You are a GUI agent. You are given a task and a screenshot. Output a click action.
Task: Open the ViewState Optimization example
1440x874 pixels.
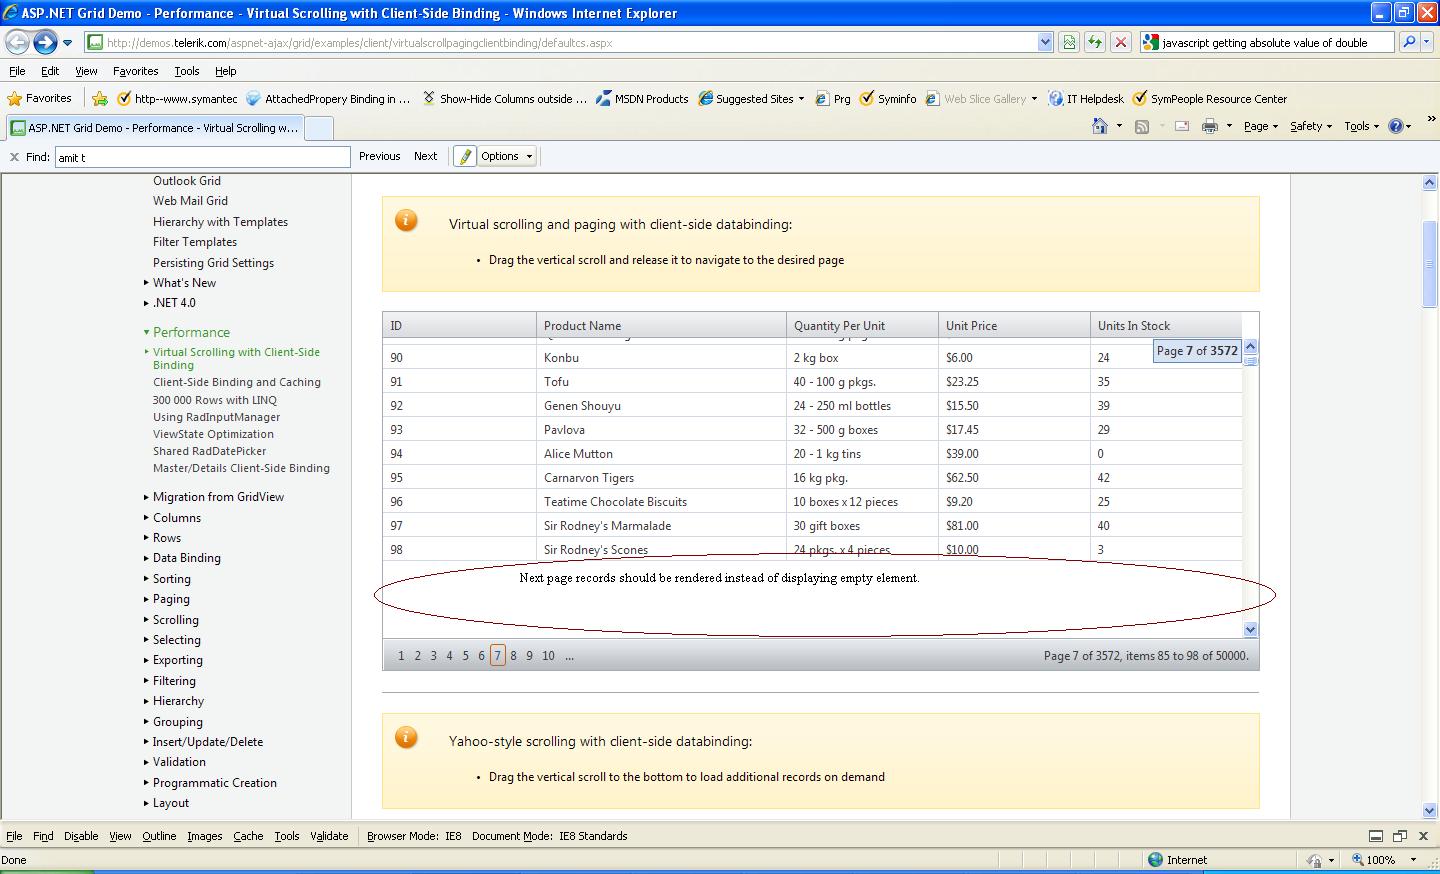point(213,434)
